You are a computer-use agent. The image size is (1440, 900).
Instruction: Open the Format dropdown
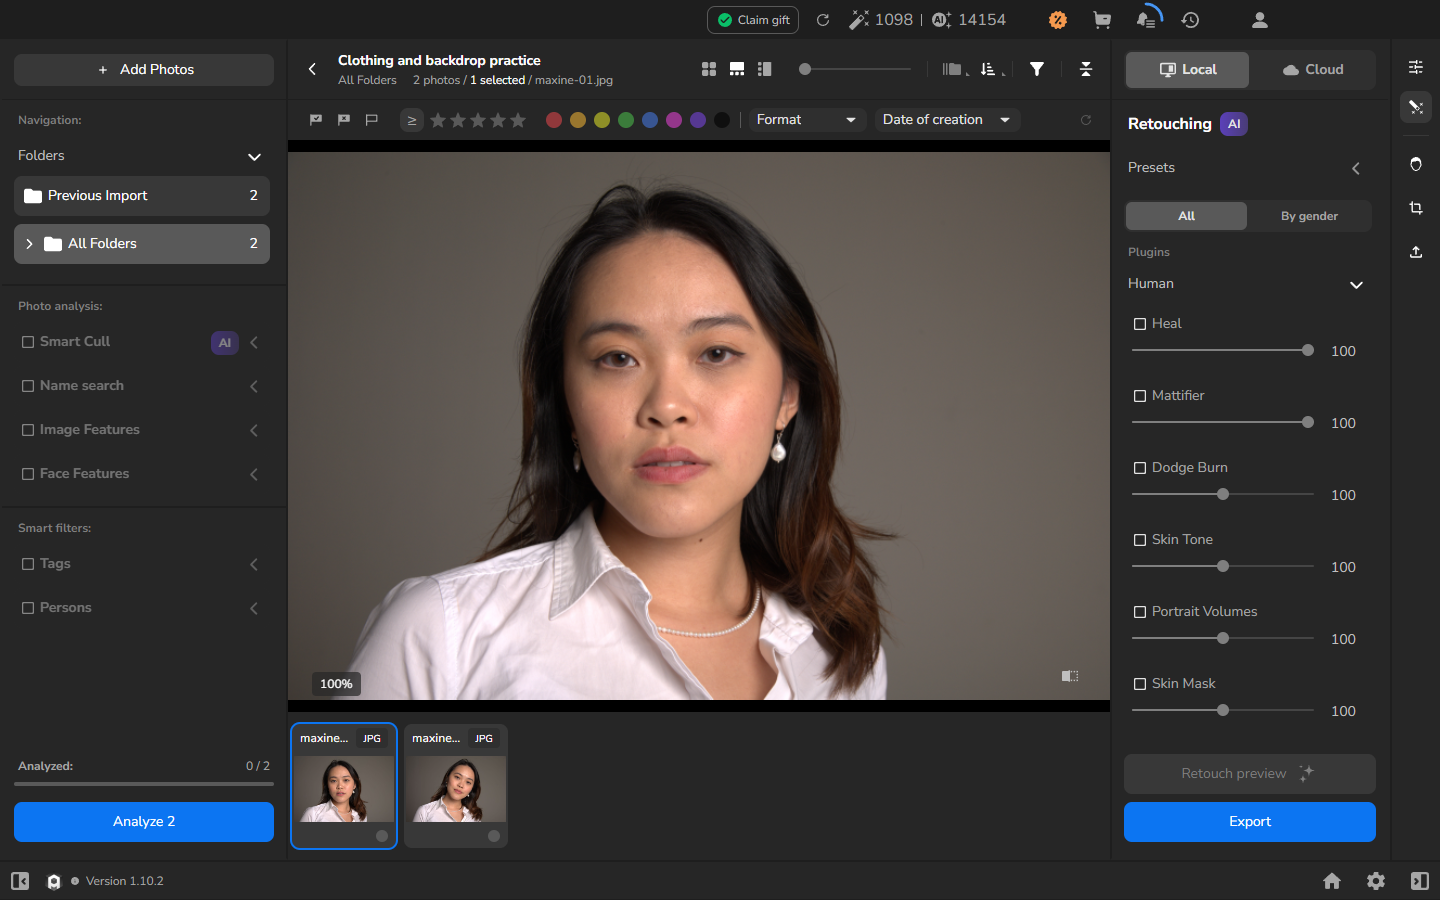tap(806, 120)
